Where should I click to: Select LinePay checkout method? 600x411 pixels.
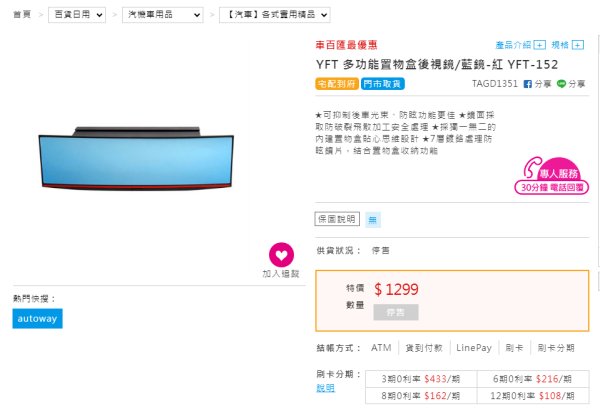tap(474, 348)
